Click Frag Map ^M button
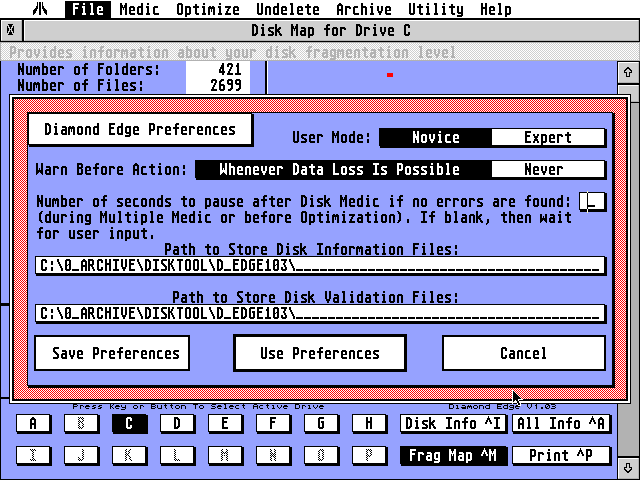Image resolution: width=640 pixels, height=480 pixels. click(x=453, y=455)
